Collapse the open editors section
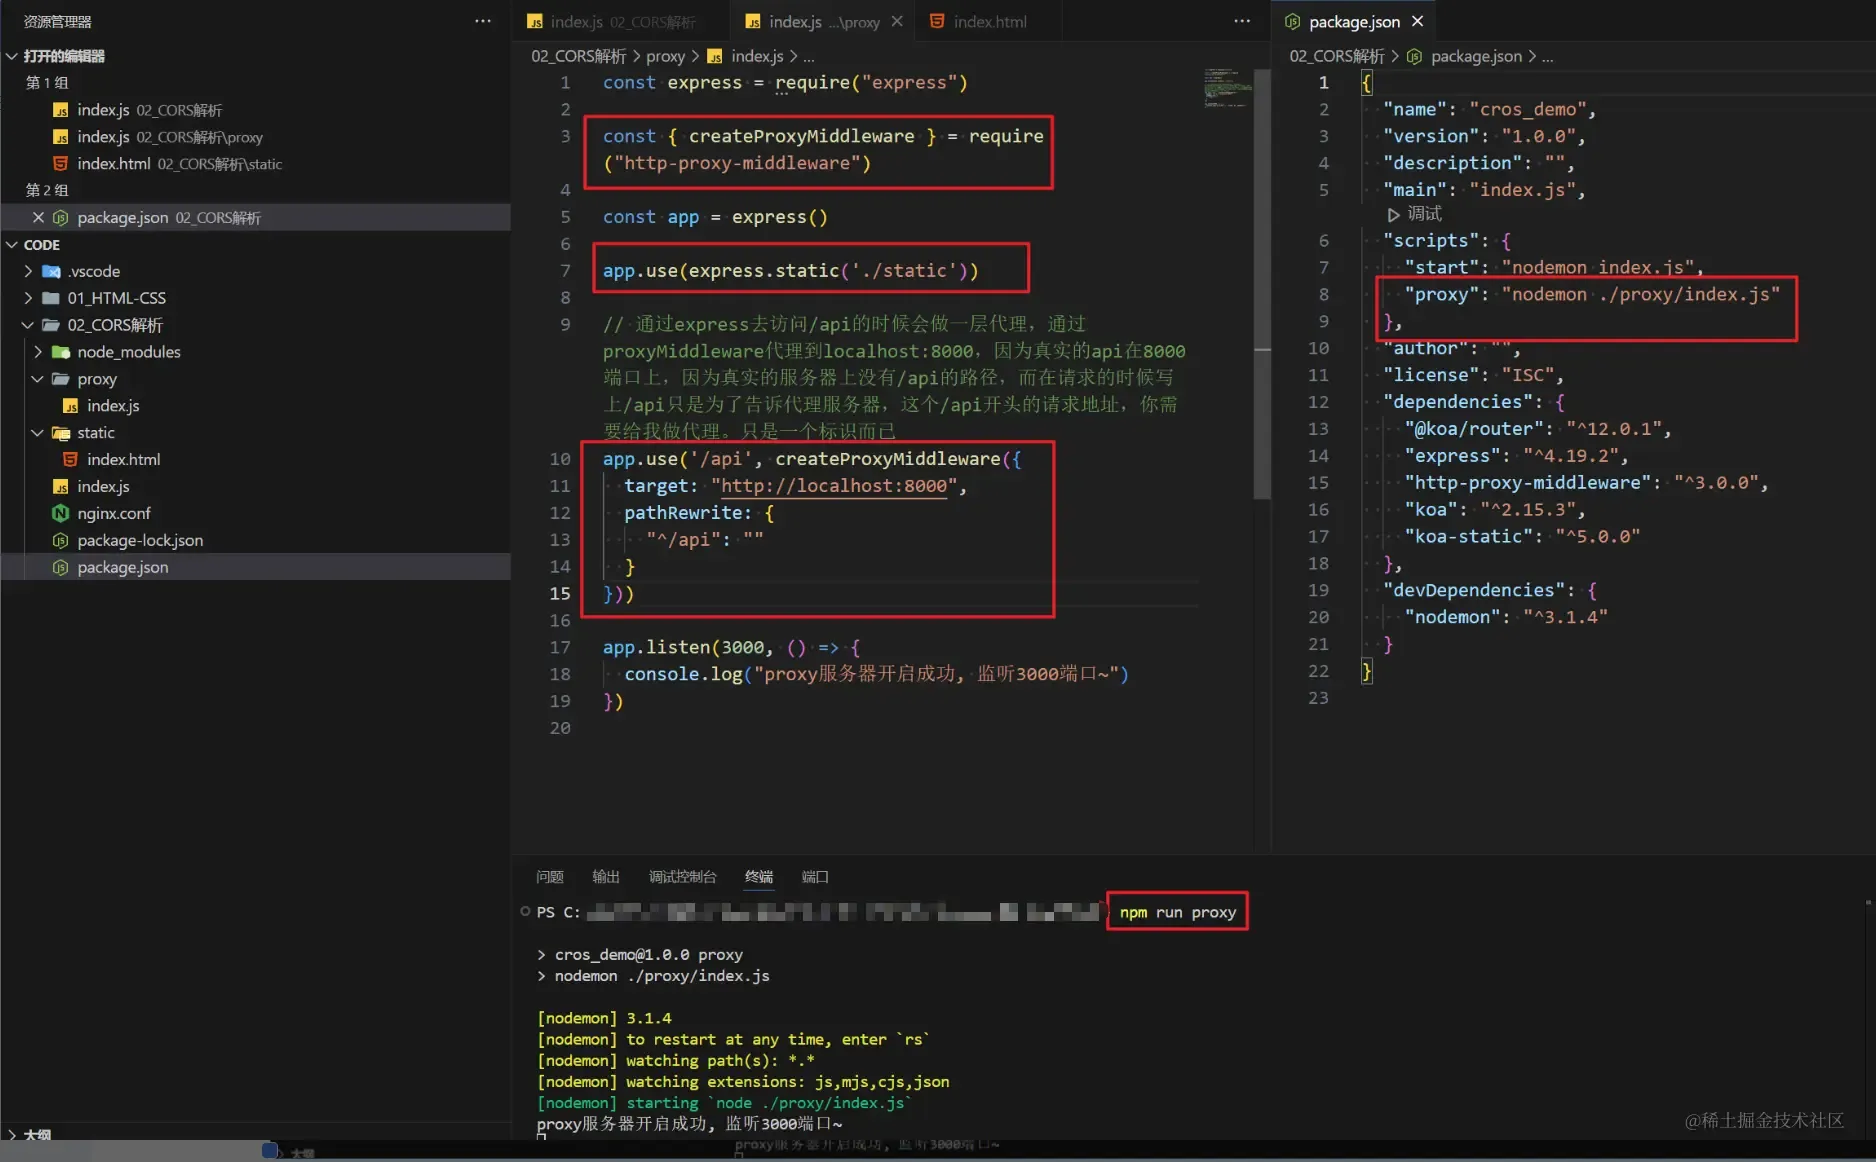Viewport: 1876px width, 1162px height. pos(12,56)
